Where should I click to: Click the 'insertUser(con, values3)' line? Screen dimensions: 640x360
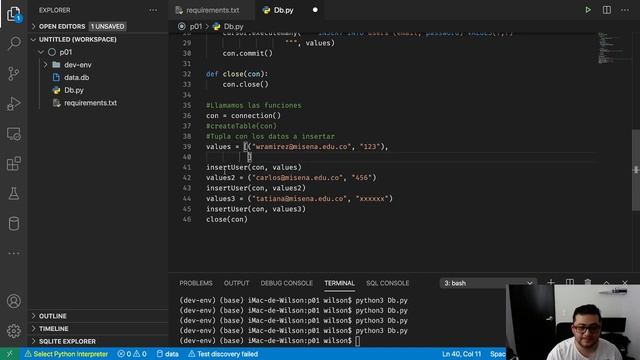256,209
